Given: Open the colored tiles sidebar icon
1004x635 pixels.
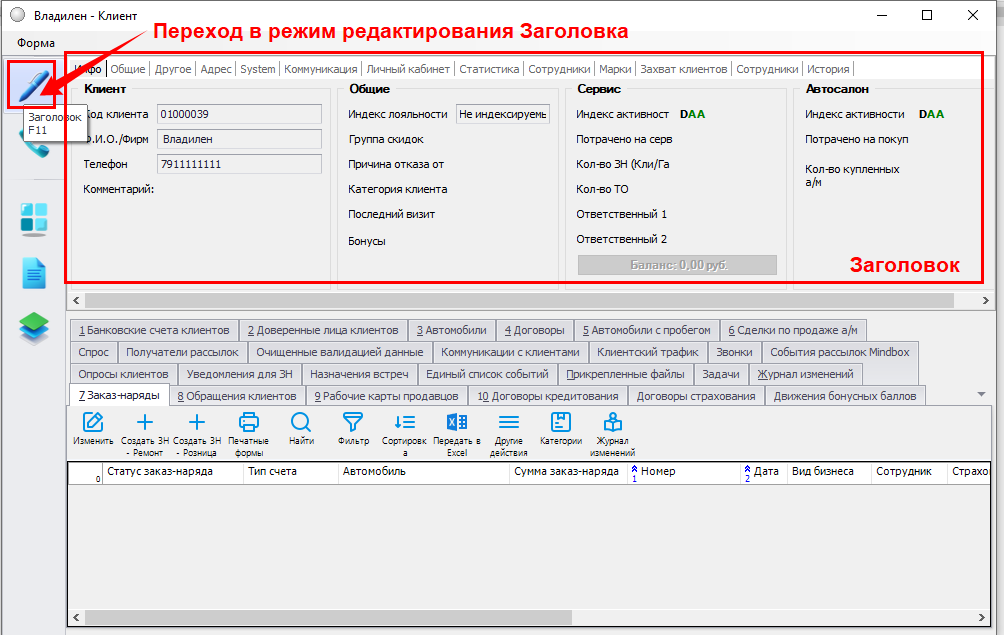Looking at the screenshot, I should click(x=34, y=218).
